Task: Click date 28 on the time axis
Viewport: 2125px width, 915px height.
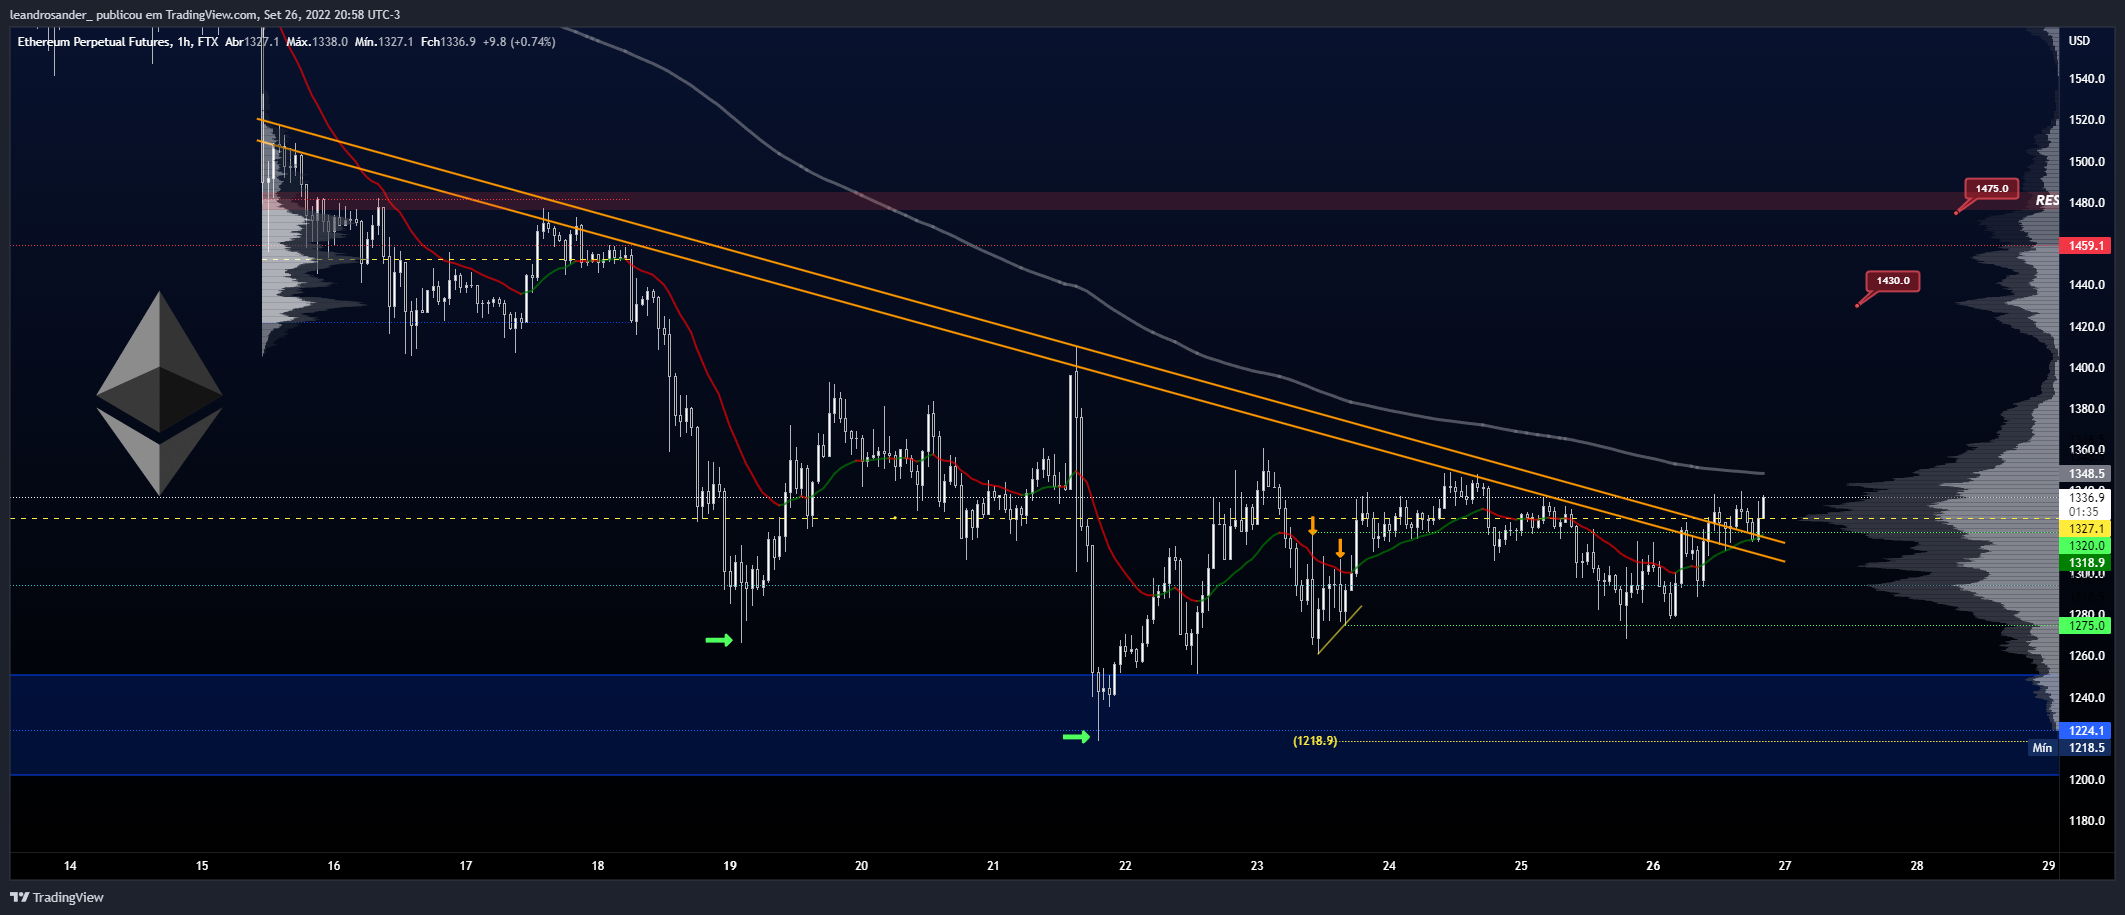Action: [x=1917, y=866]
